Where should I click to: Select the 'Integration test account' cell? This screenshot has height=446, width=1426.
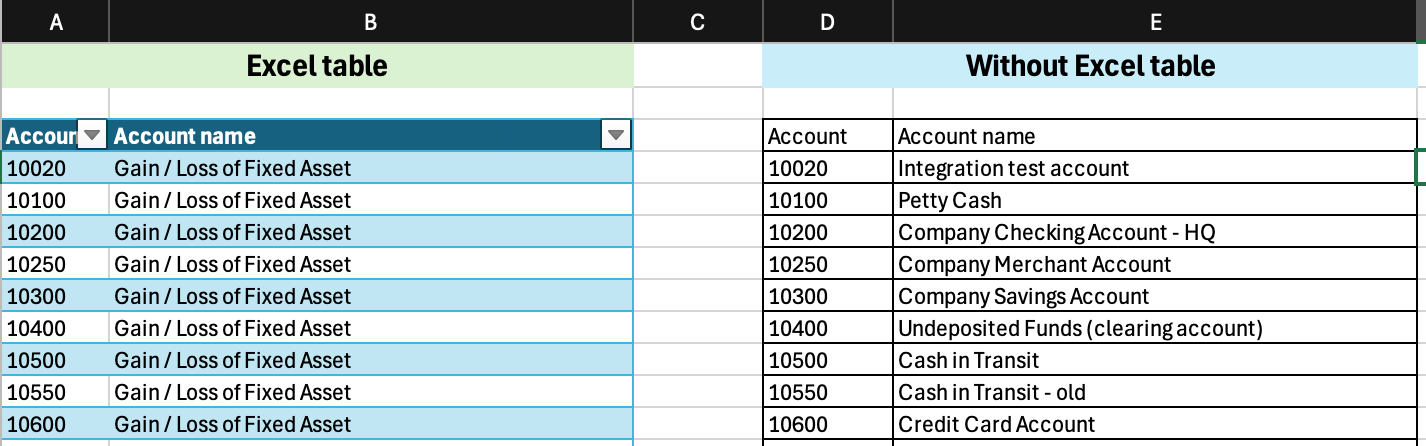[x=1155, y=168]
